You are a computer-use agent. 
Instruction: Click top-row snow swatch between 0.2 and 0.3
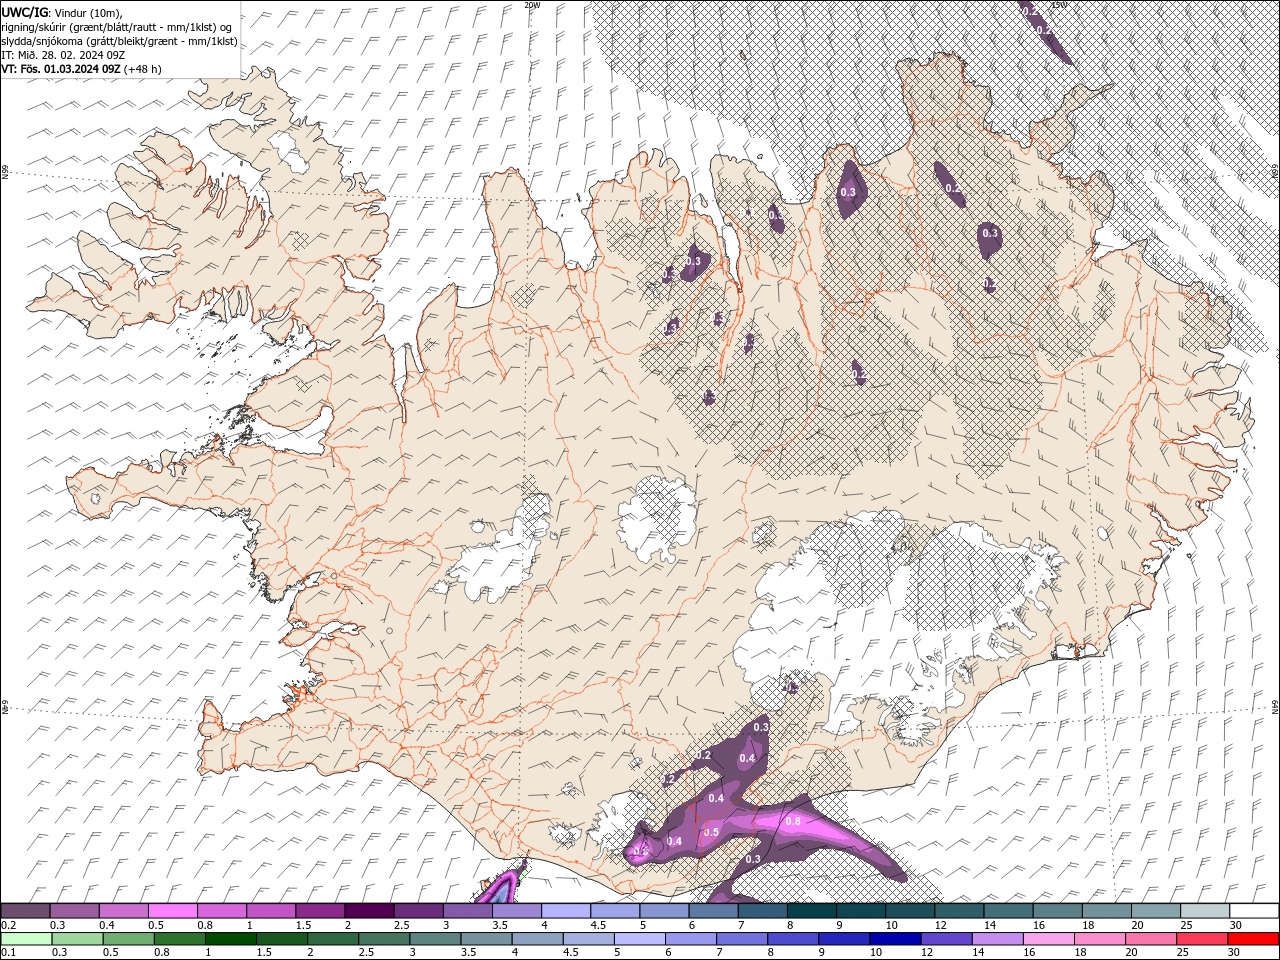coord(26,911)
